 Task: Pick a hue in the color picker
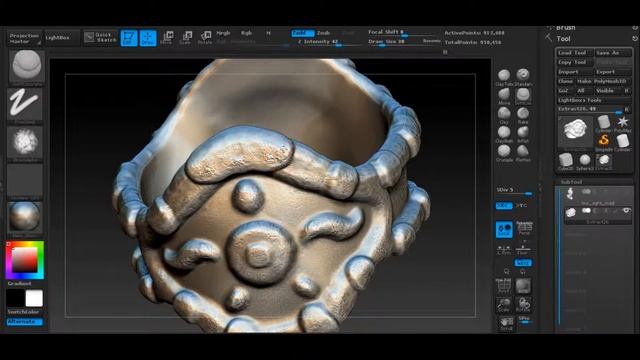coord(24,260)
